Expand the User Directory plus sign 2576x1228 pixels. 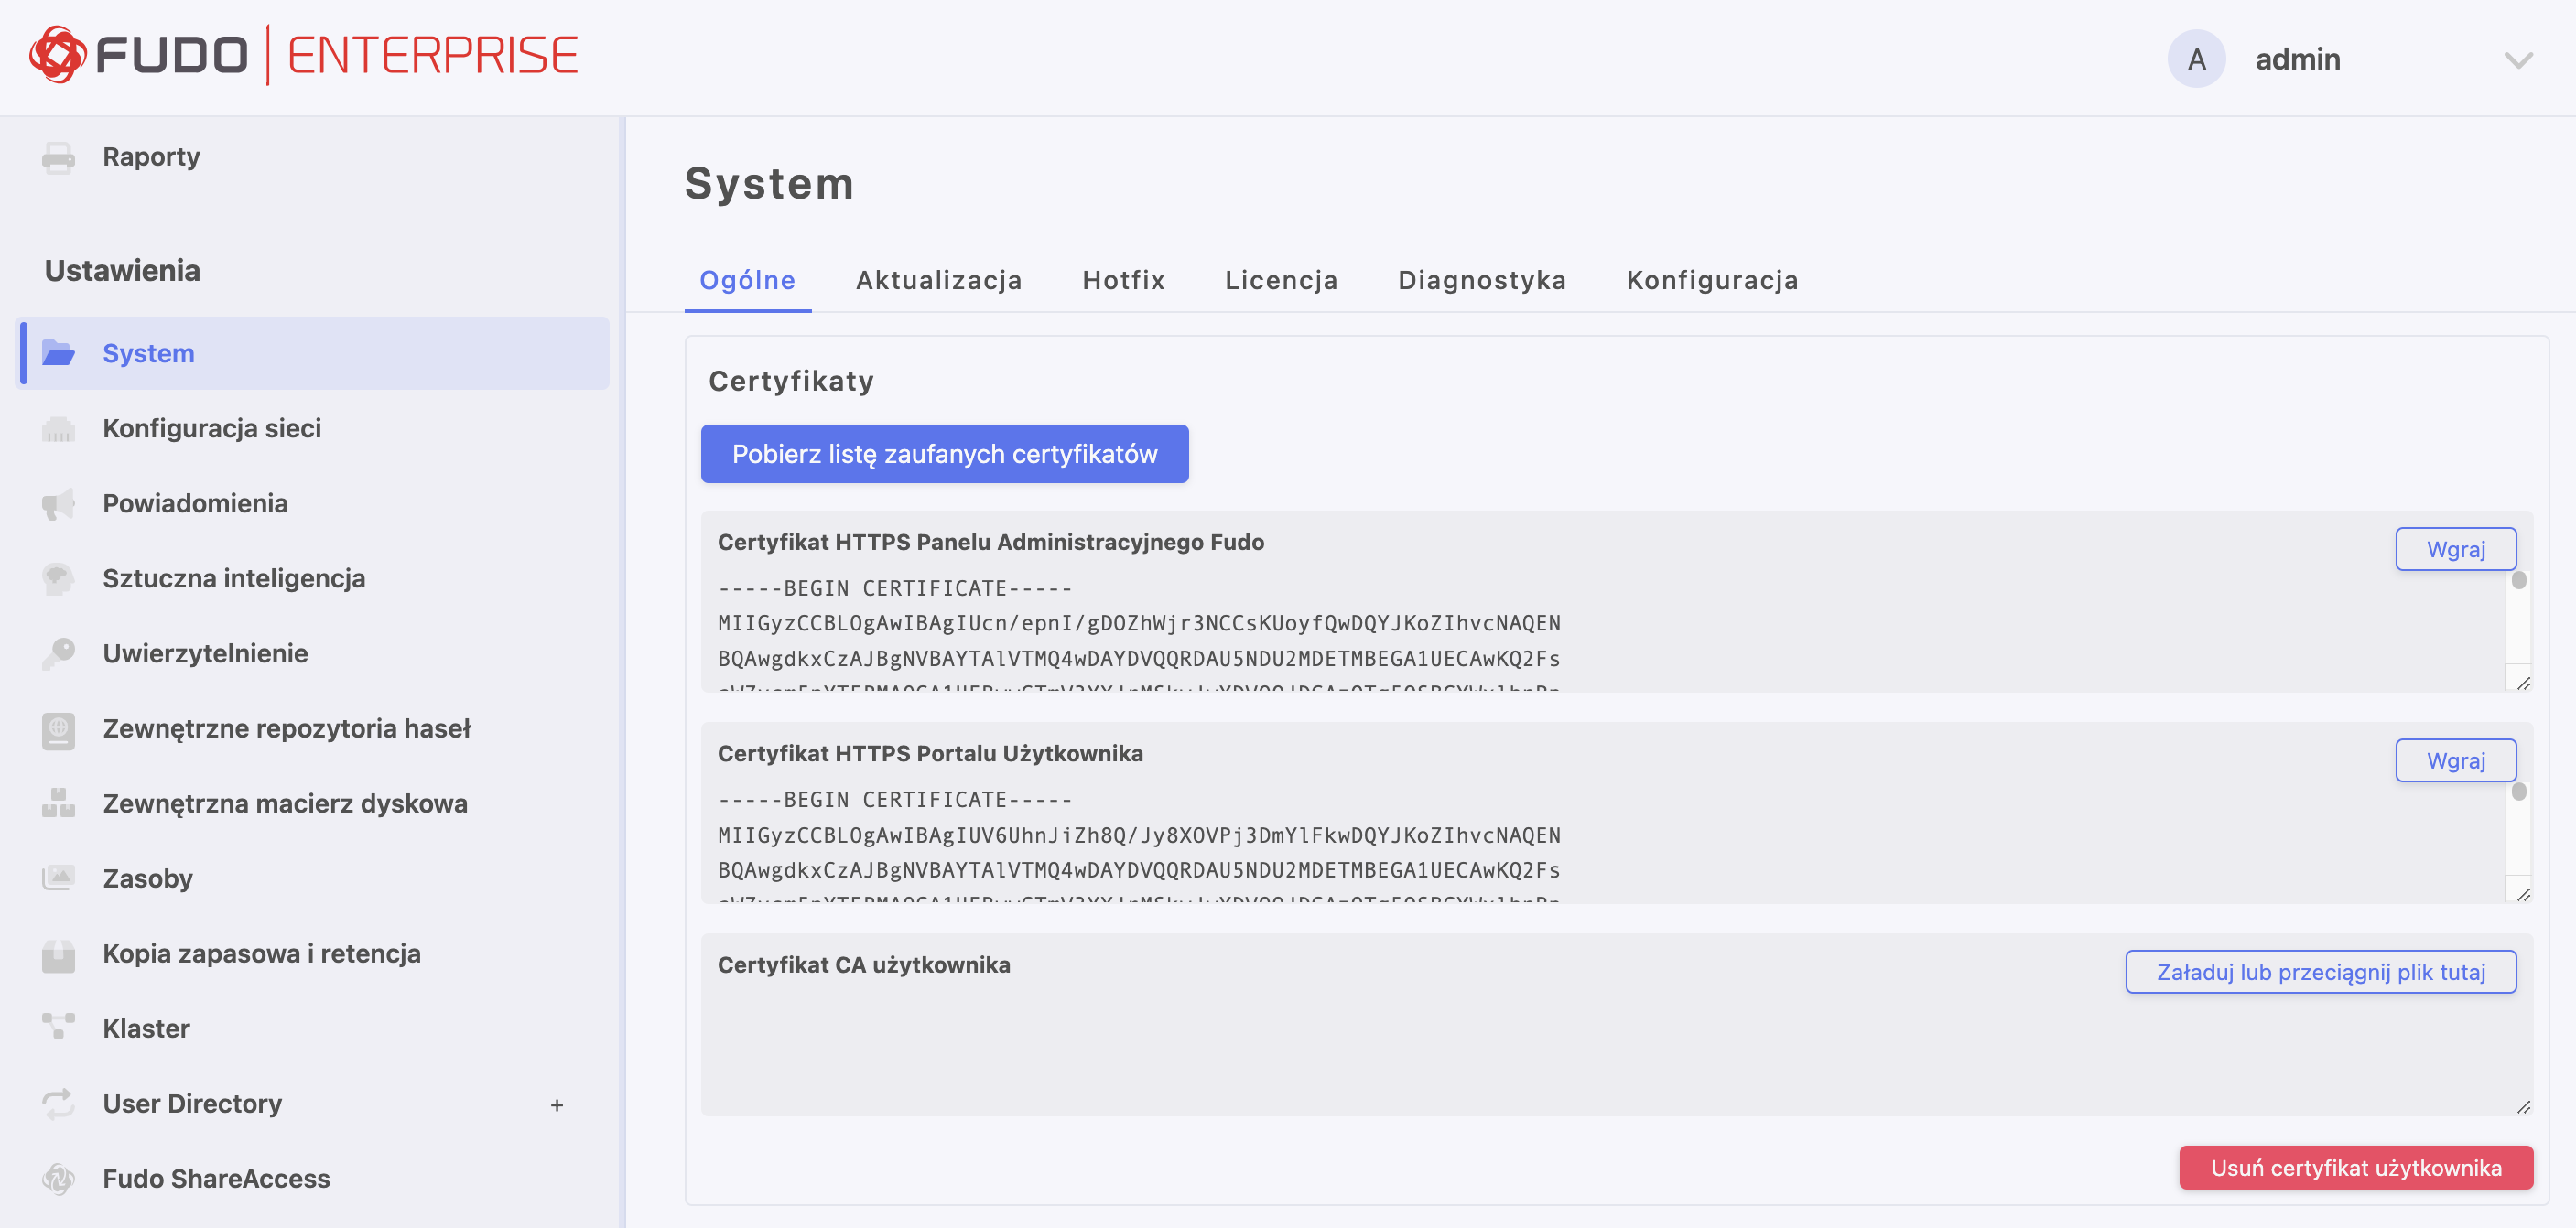click(557, 1105)
